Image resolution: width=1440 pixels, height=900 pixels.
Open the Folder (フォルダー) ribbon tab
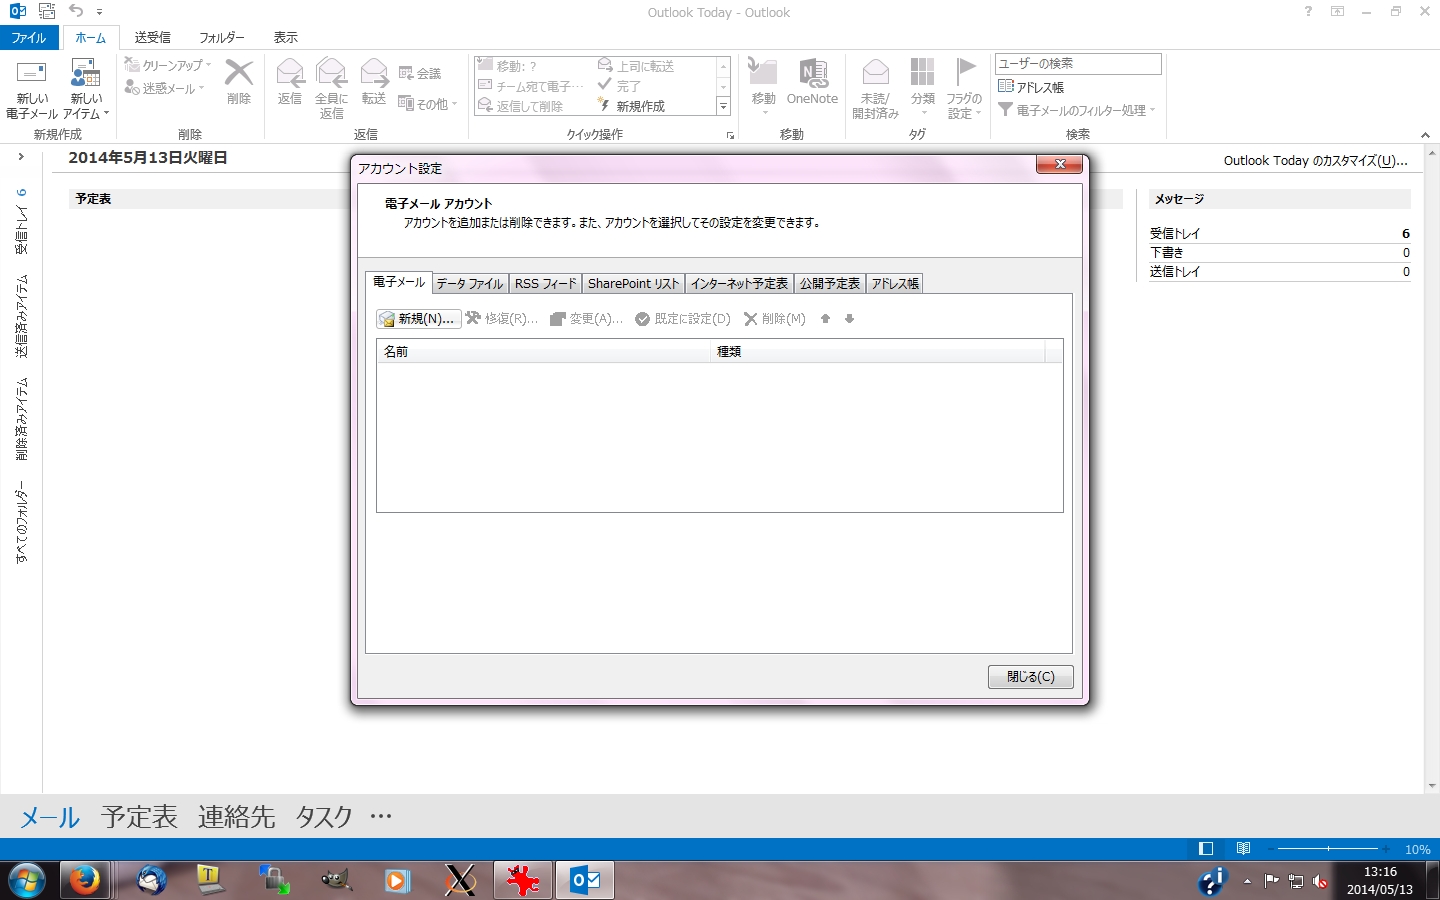coord(222,37)
